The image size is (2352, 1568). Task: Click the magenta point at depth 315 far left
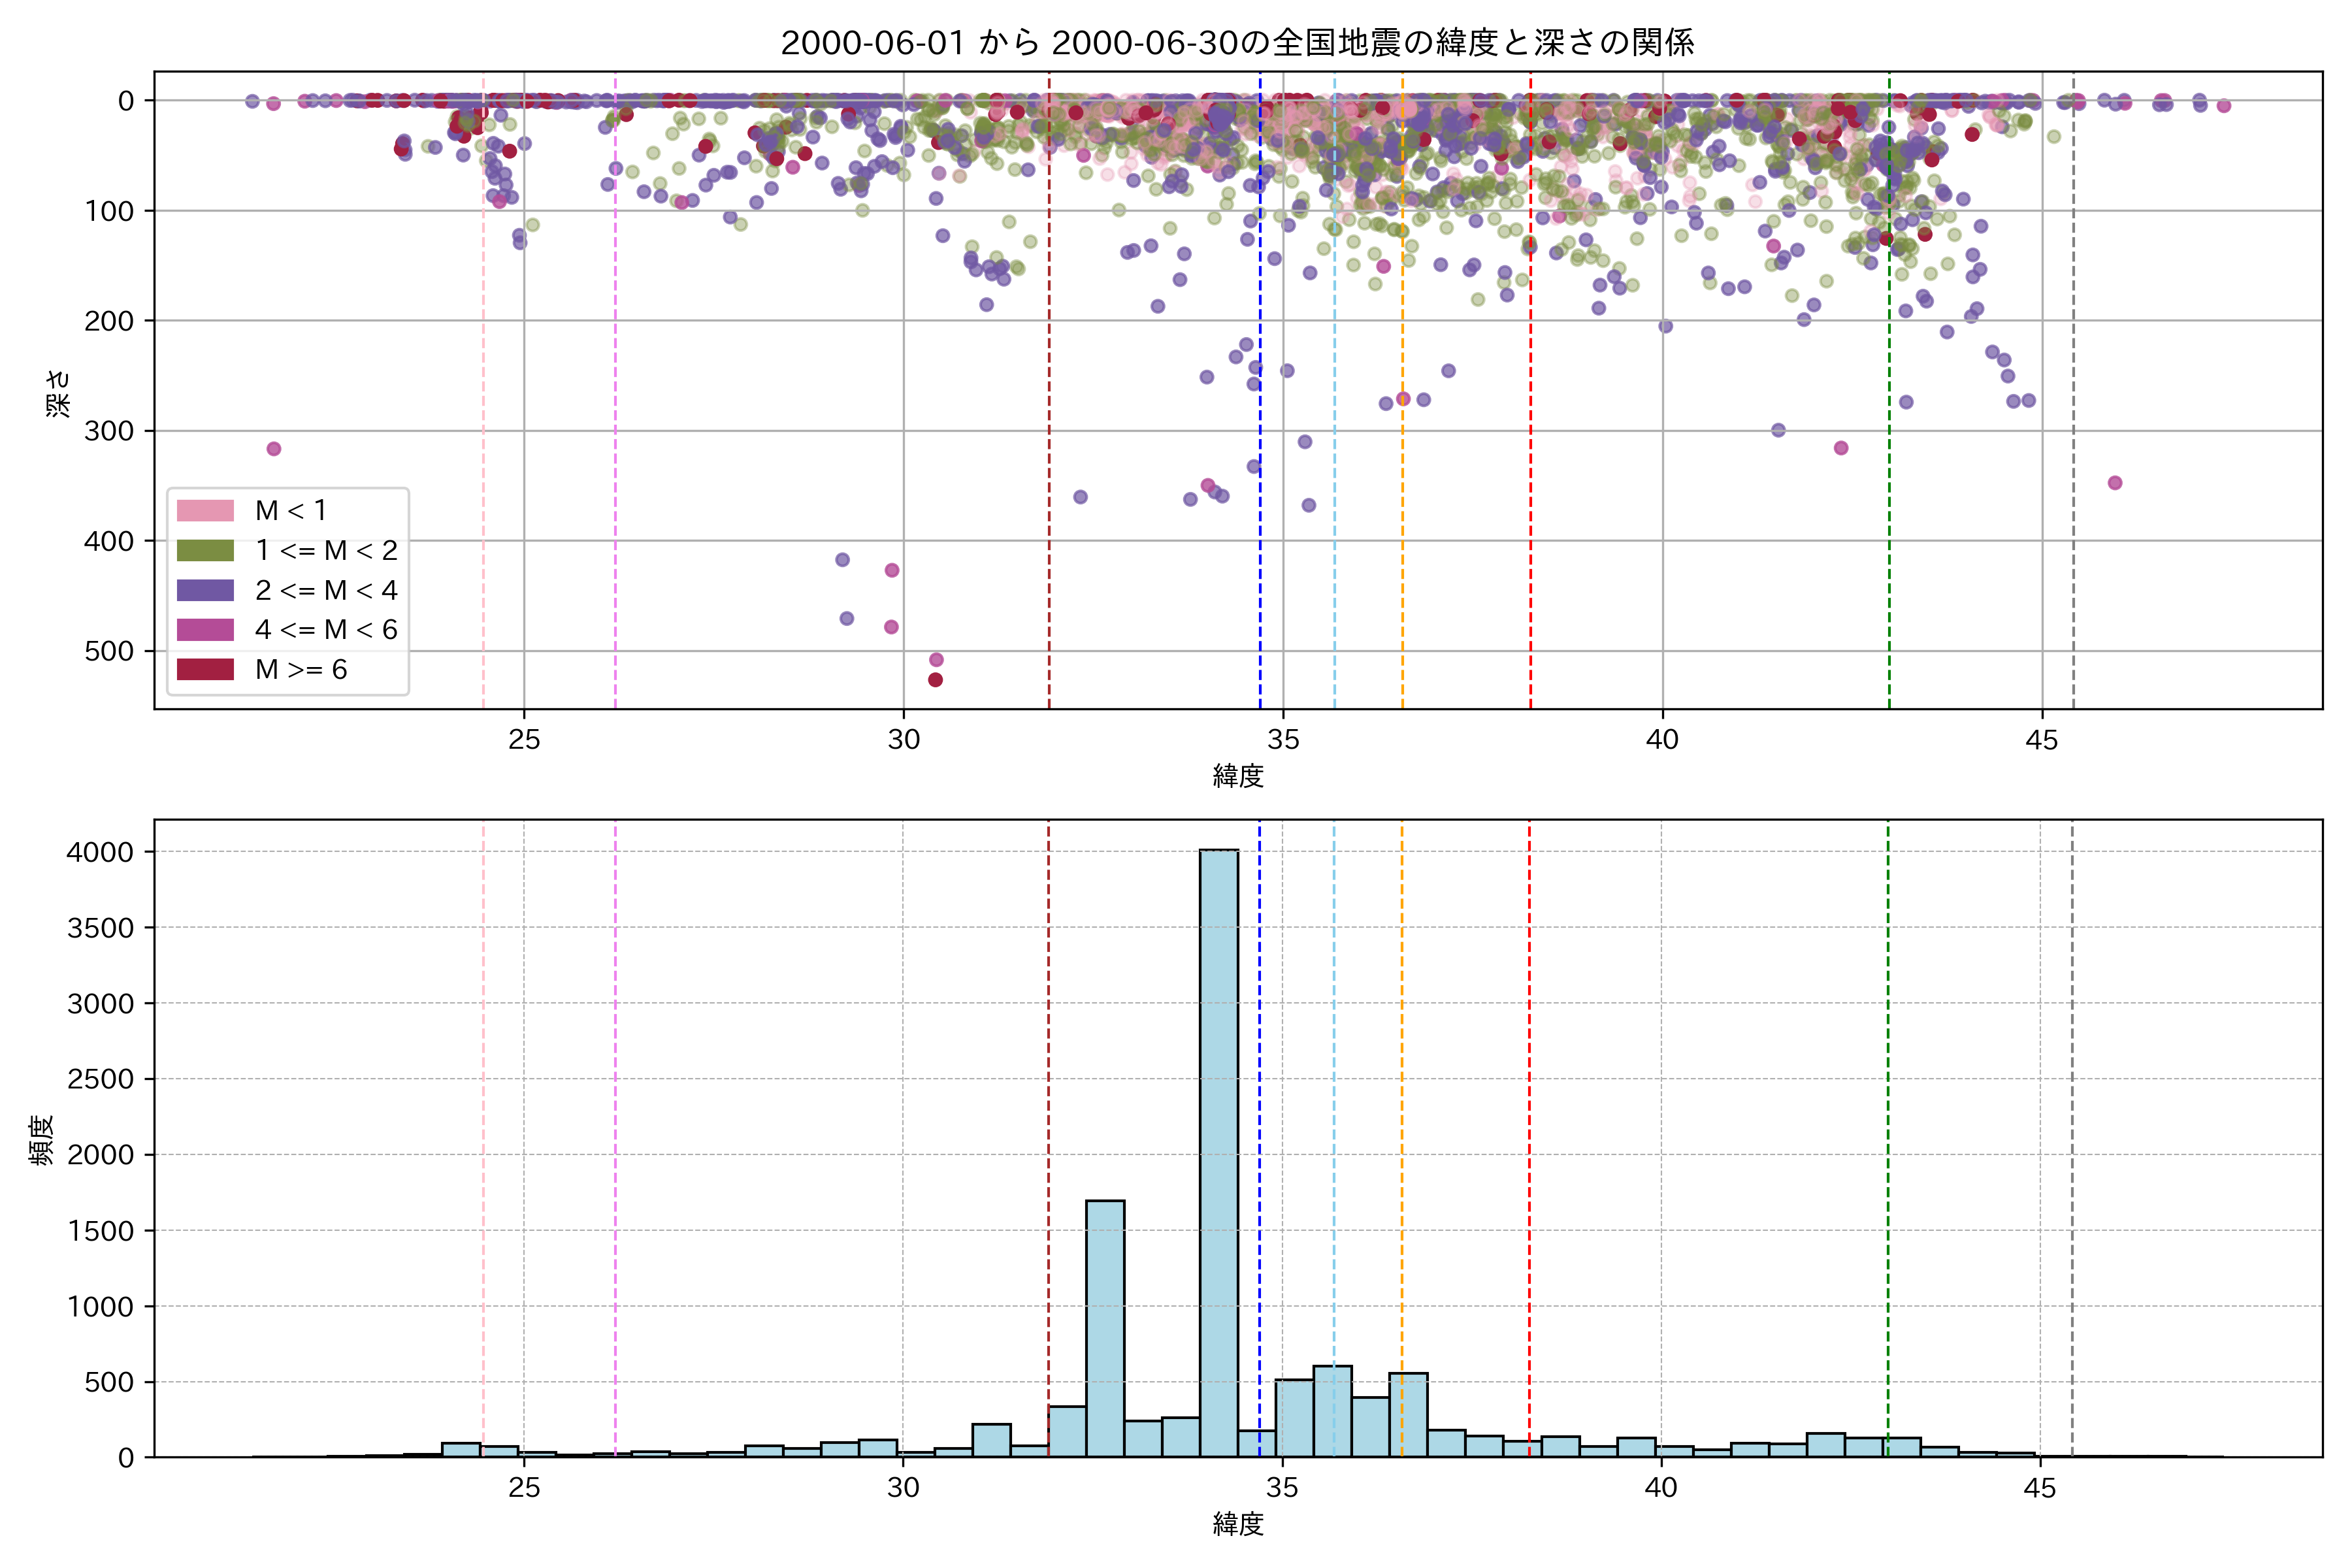click(274, 449)
